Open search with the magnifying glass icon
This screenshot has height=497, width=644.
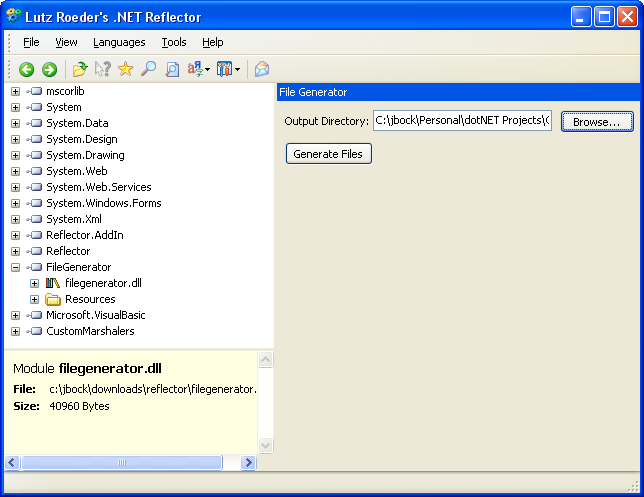(149, 69)
